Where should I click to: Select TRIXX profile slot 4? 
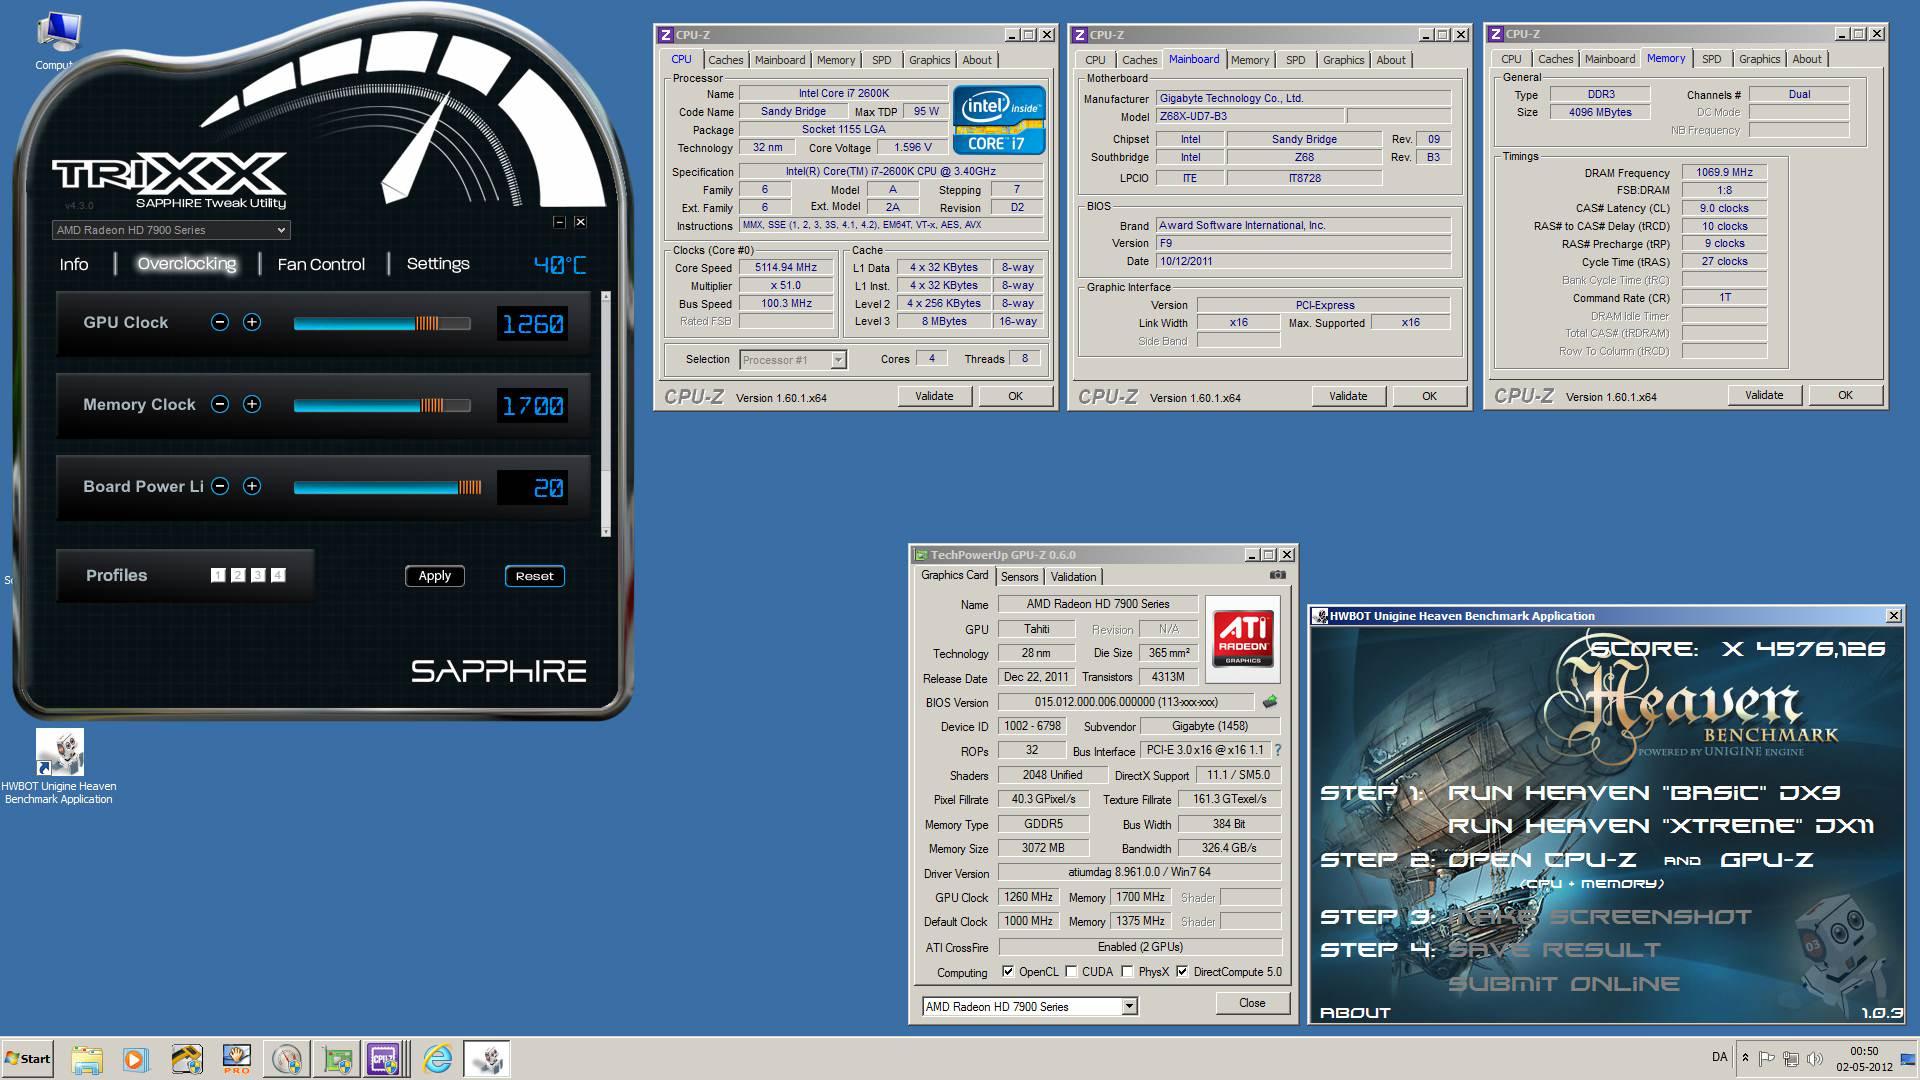pyautogui.click(x=278, y=575)
